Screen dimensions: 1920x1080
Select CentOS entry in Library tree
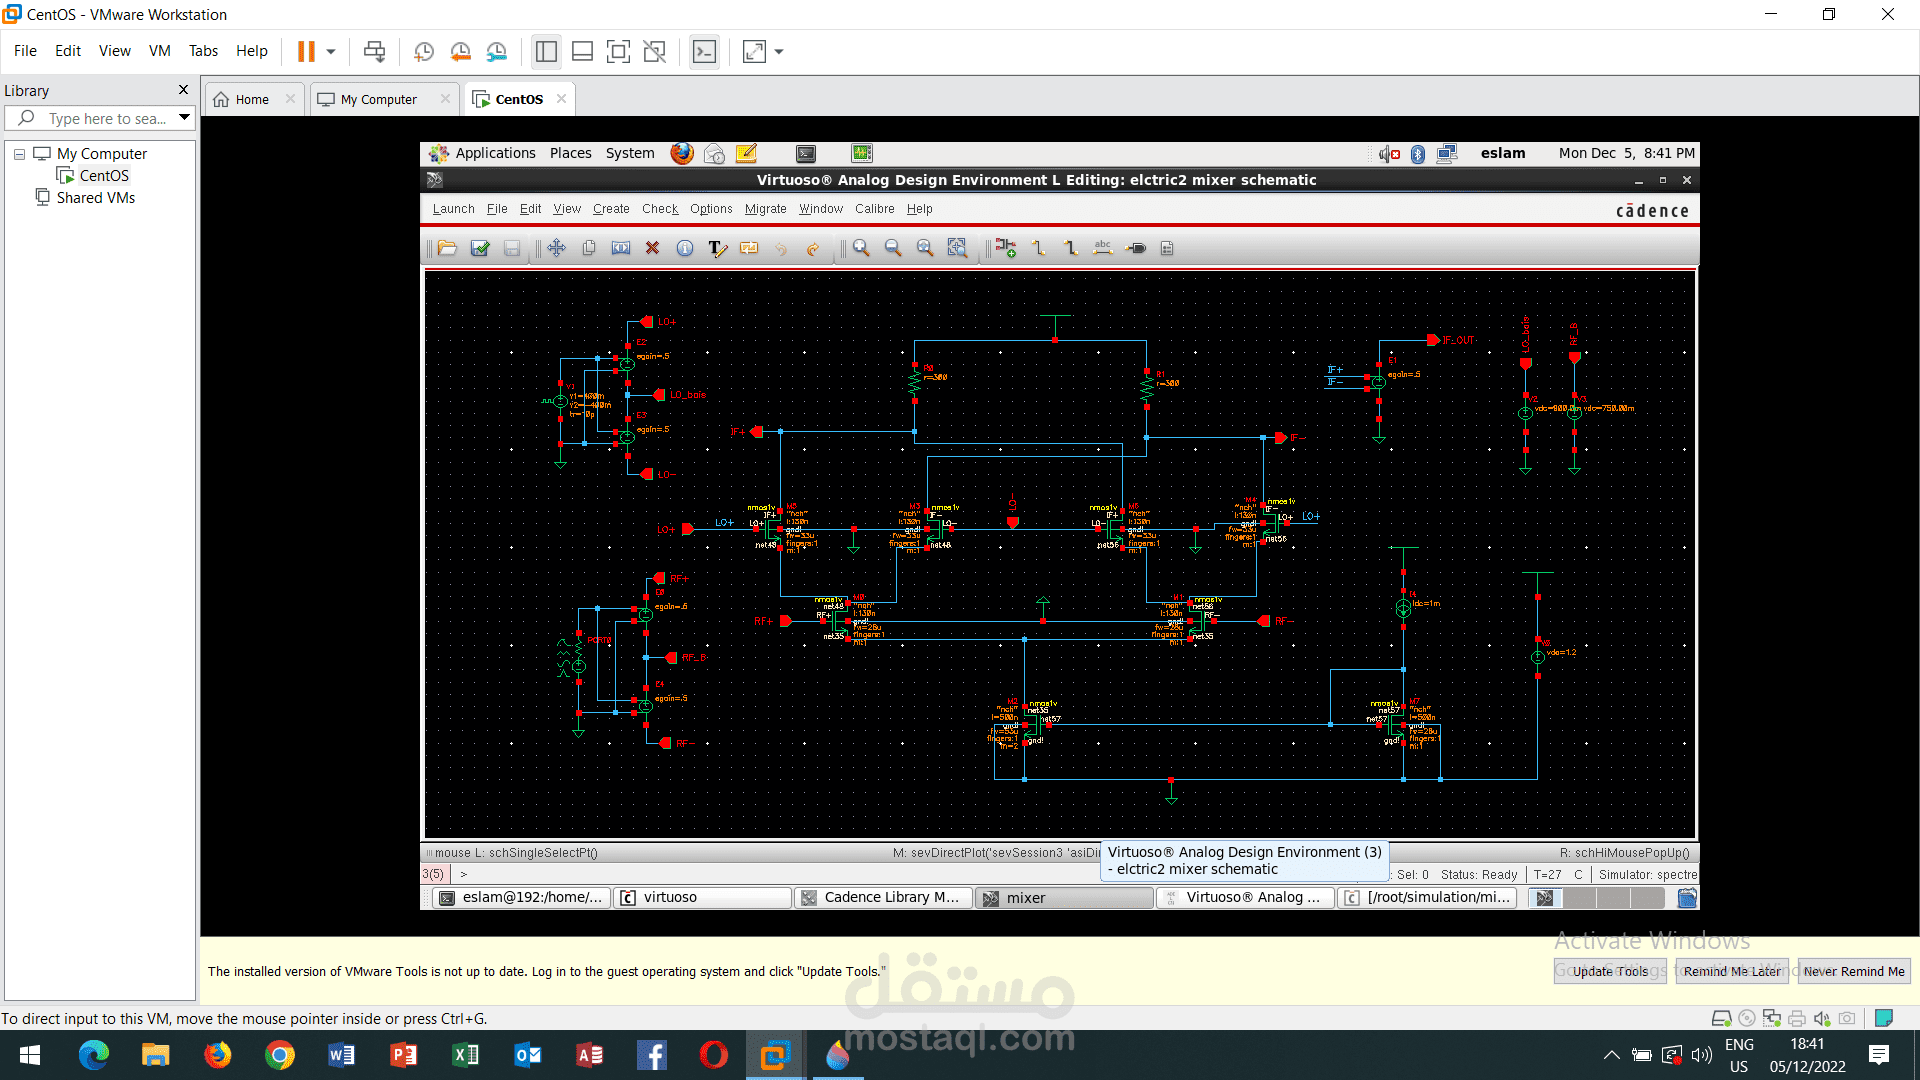click(104, 176)
